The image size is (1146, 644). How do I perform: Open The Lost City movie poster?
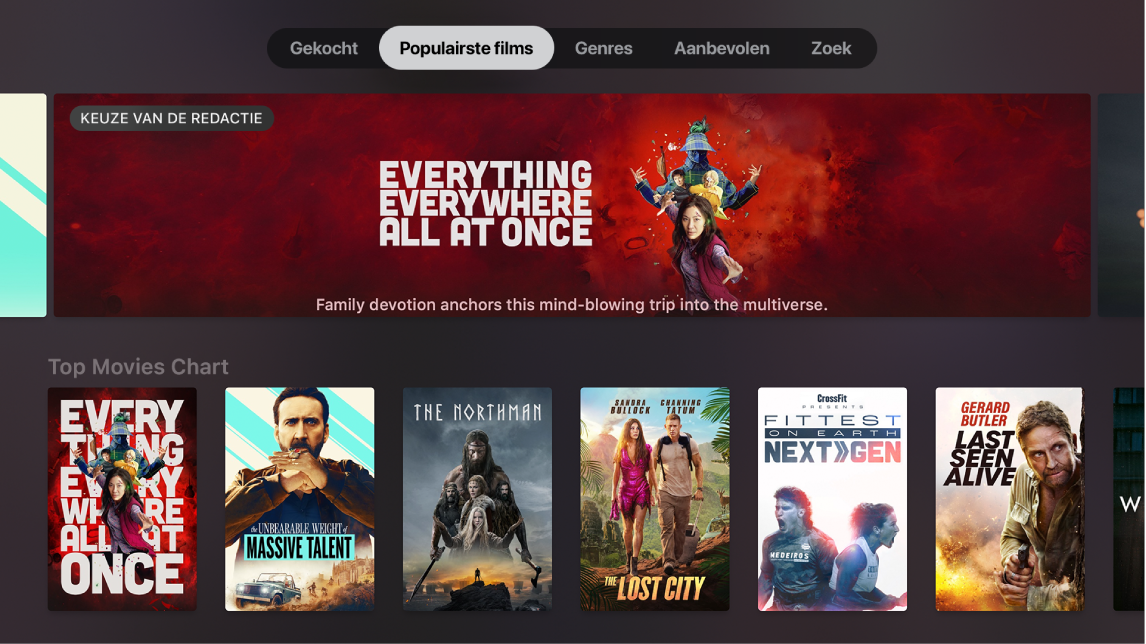coord(655,499)
